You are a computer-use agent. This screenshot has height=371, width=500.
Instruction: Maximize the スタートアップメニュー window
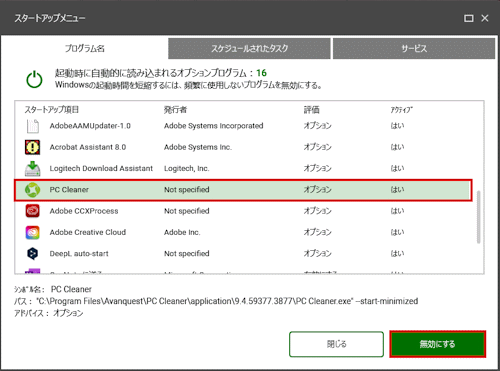tap(469, 18)
